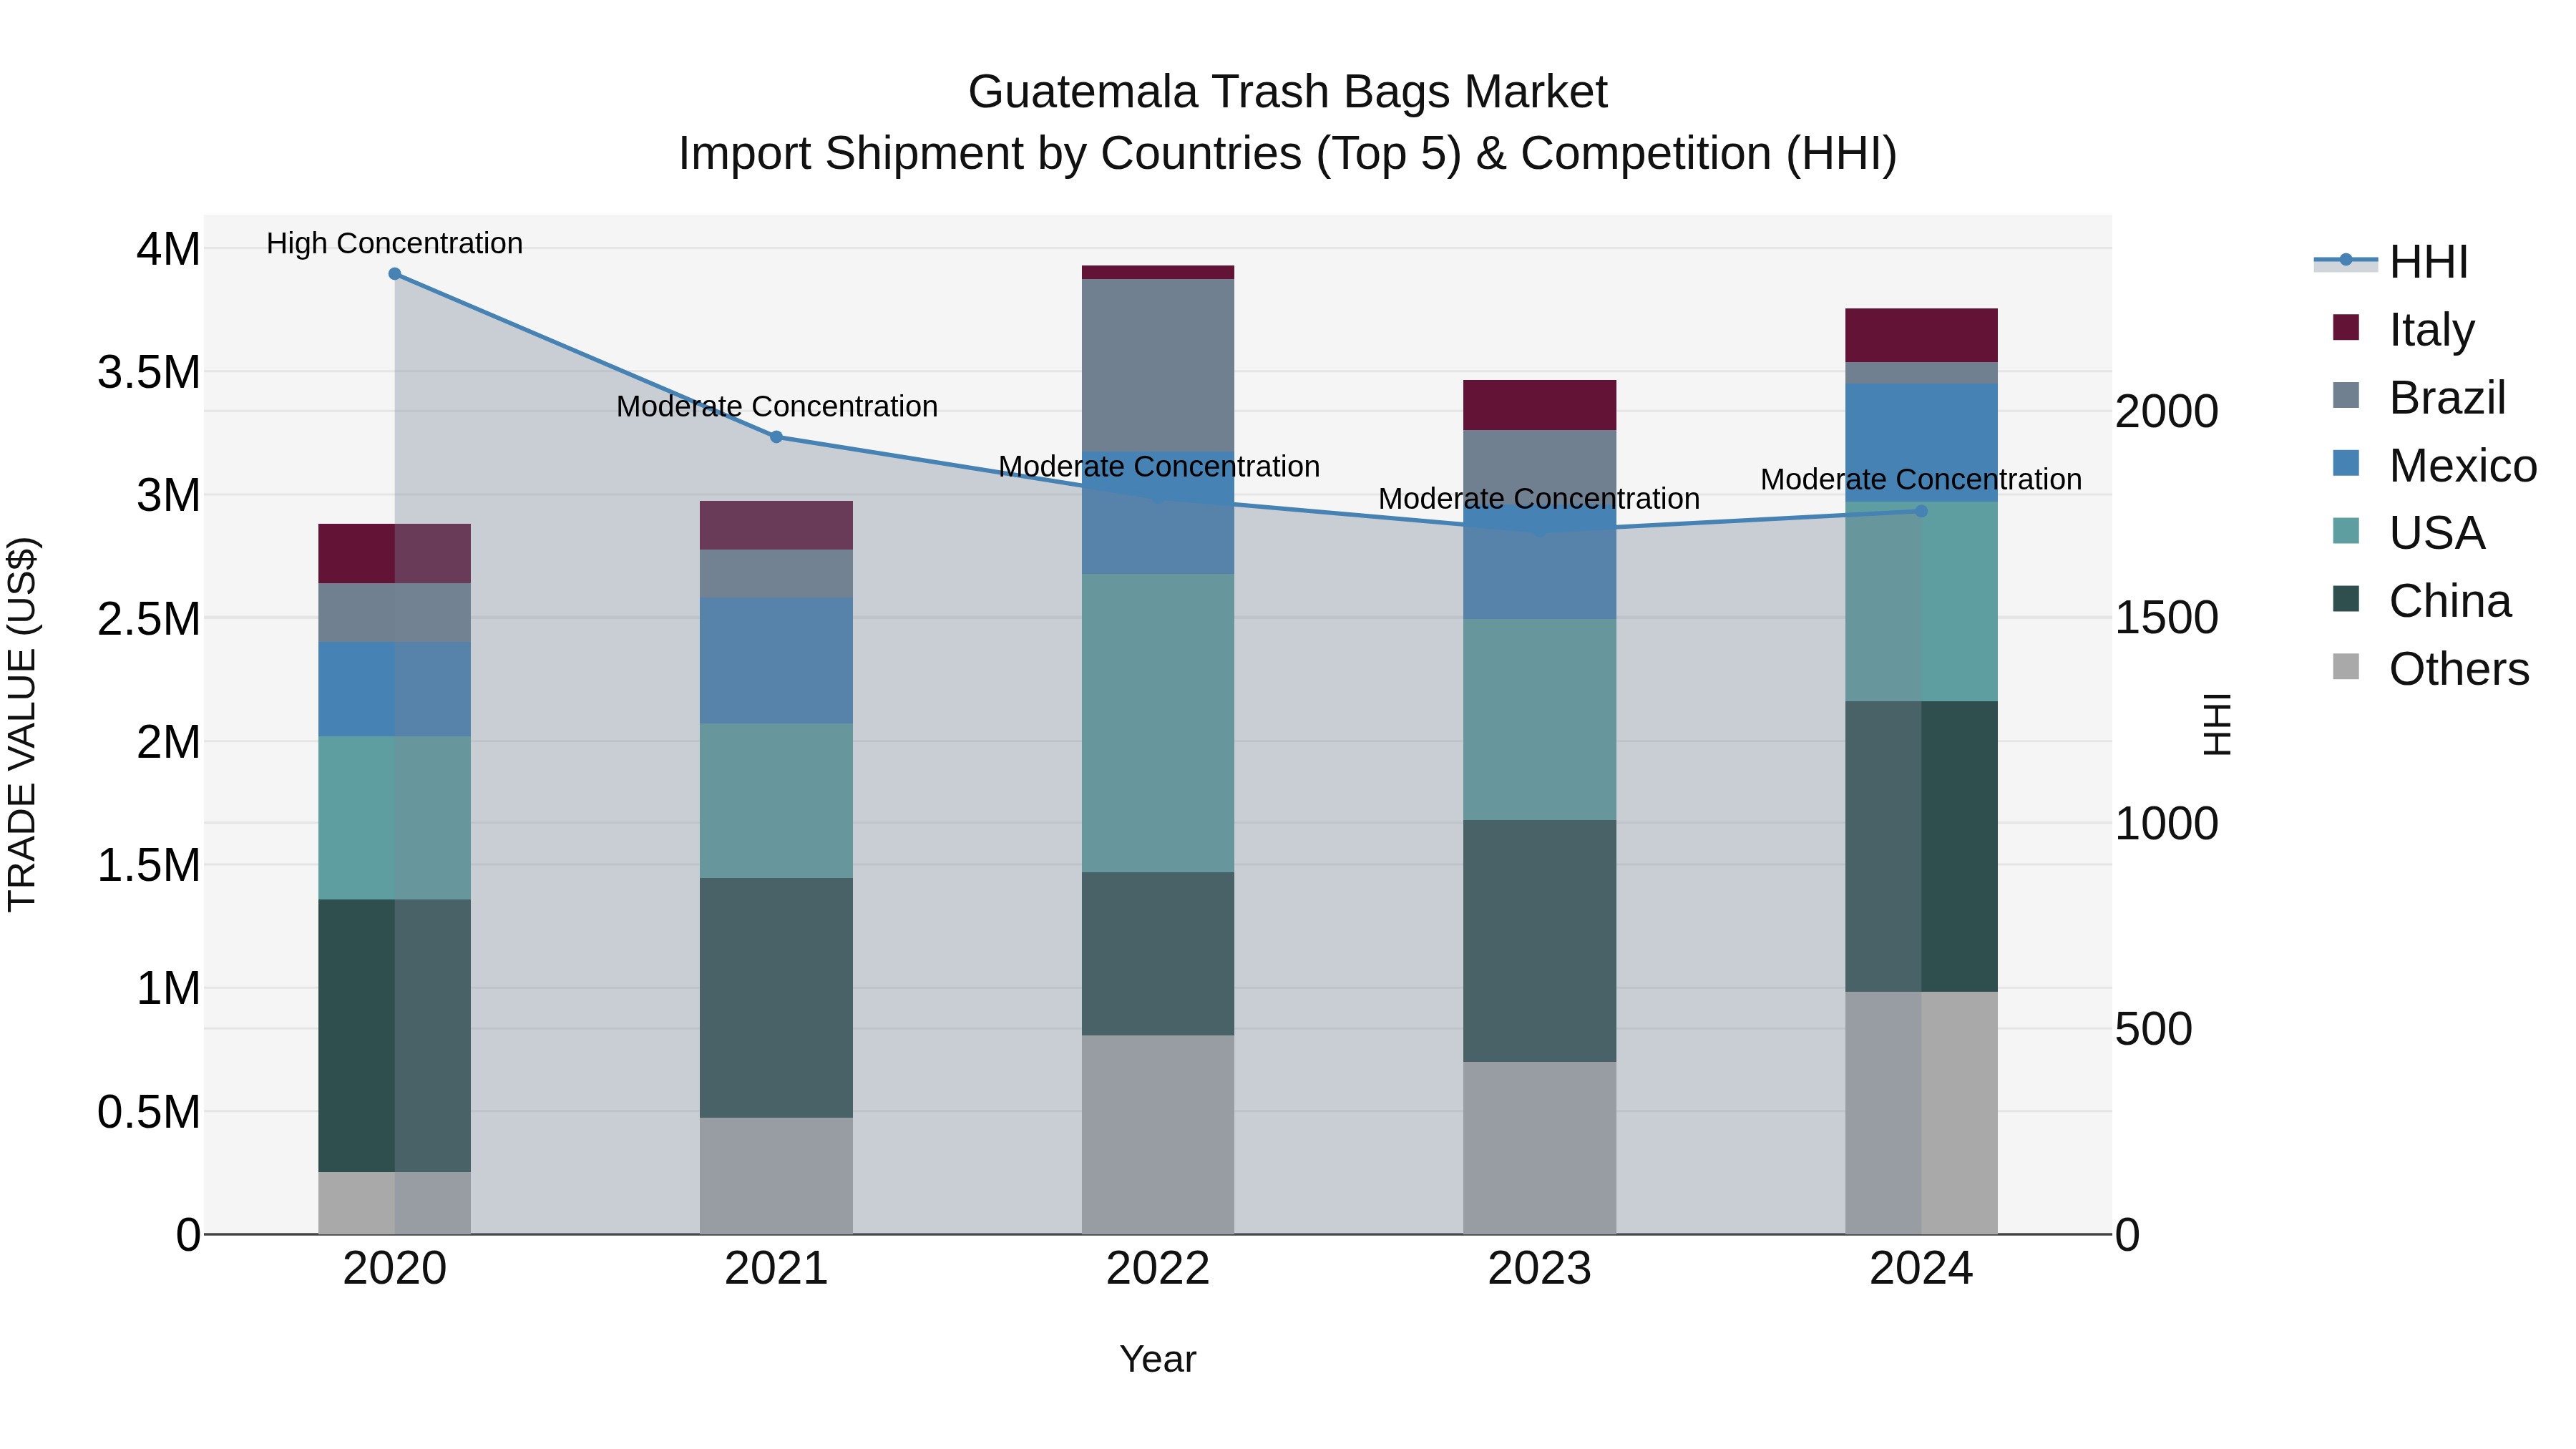
Task: Toggle the HHI legend entry
Action: pos(2392,262)
